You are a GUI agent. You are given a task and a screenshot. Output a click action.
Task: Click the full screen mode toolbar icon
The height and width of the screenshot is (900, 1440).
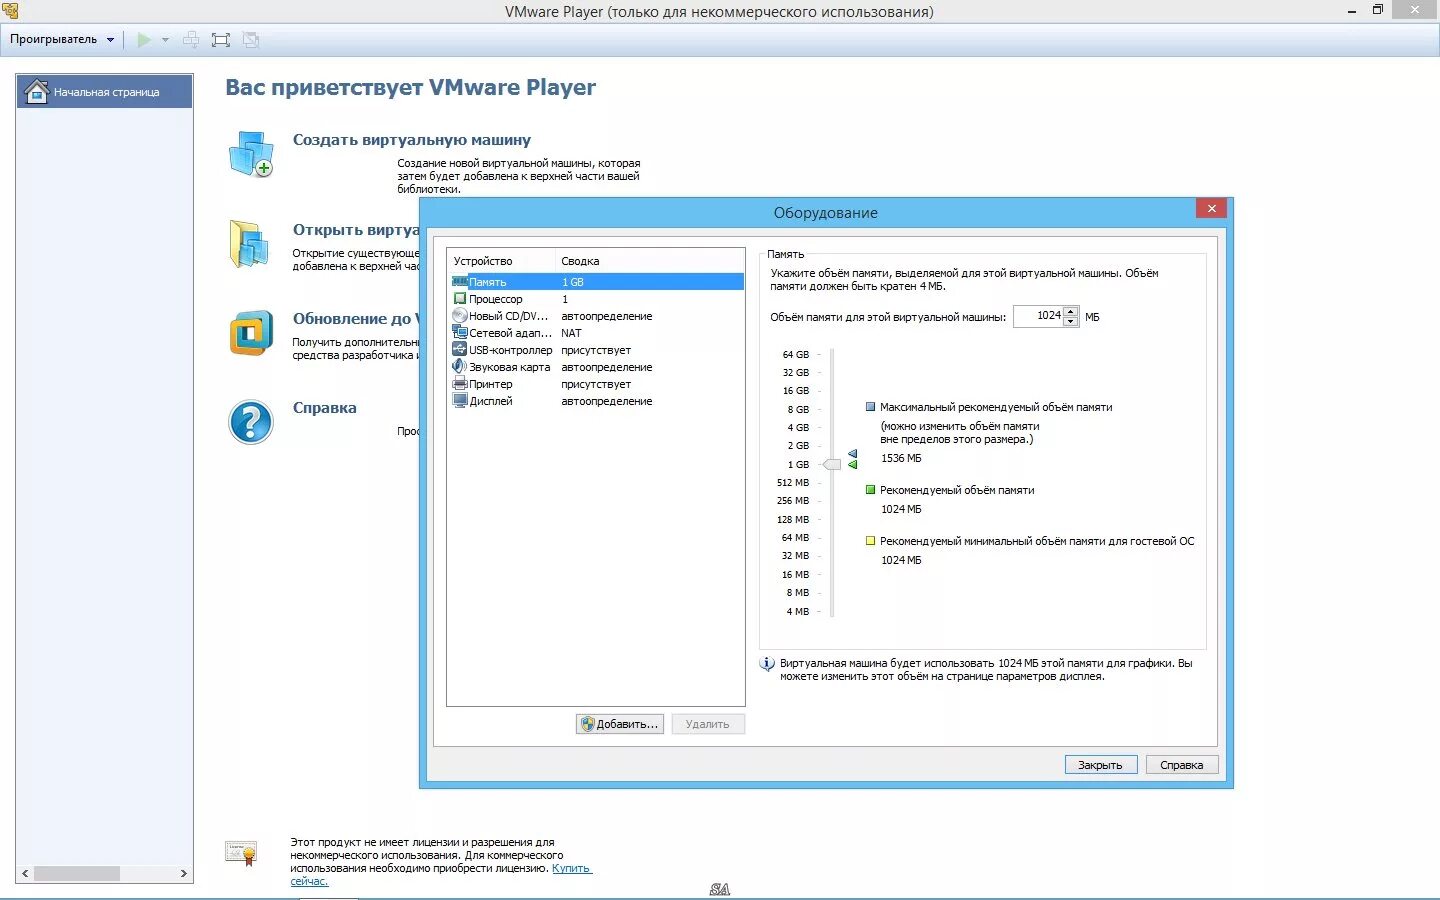click(221, 40)
